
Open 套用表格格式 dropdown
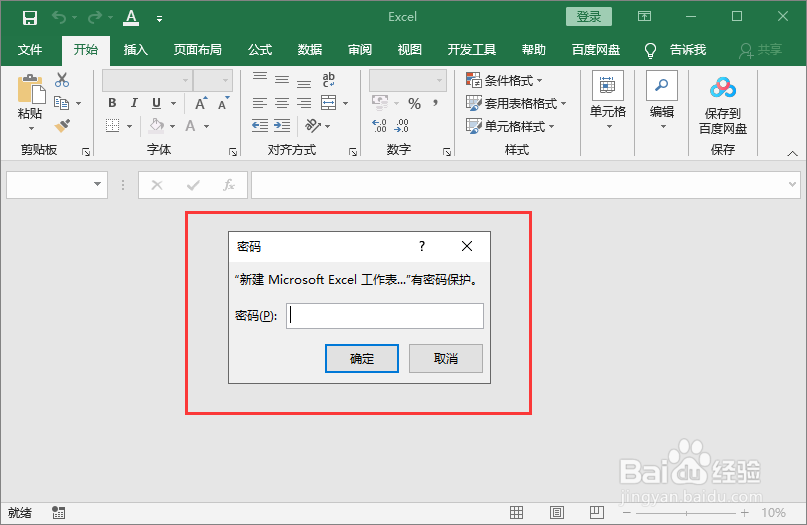coord(516,103)
